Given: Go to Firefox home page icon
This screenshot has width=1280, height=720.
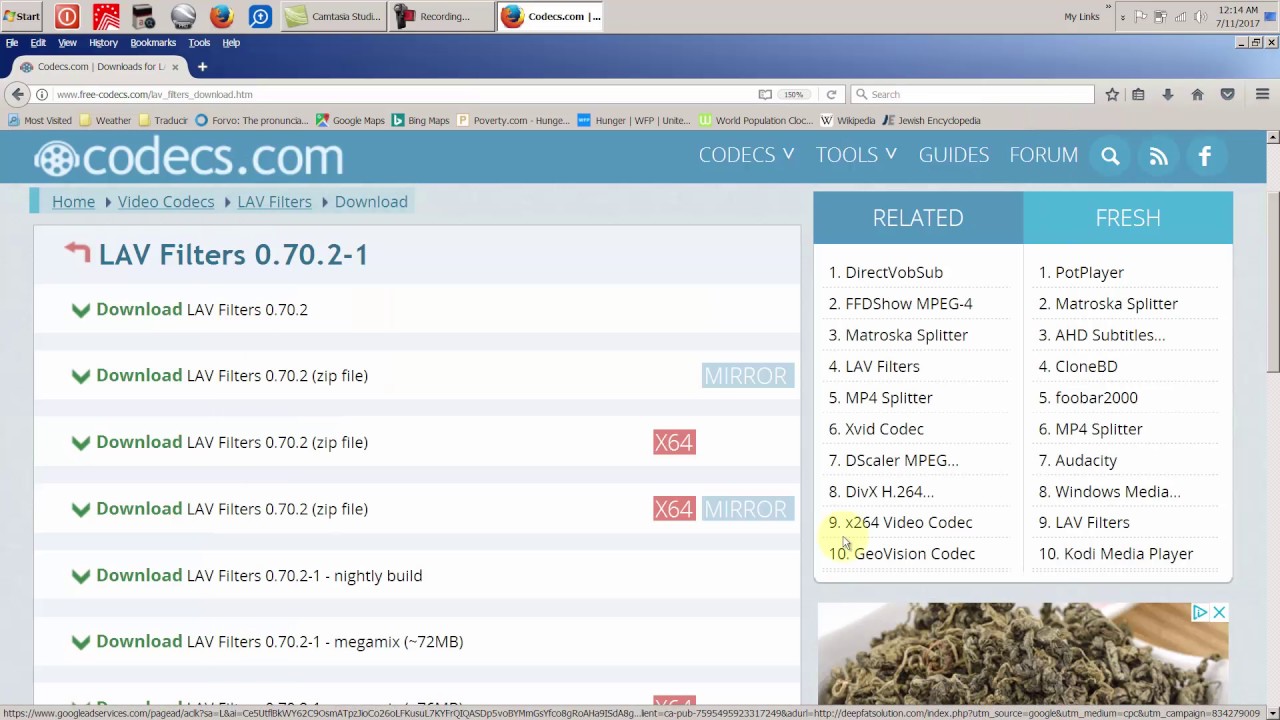Looking at the screenshot, I should click(x=1197, y=94).
